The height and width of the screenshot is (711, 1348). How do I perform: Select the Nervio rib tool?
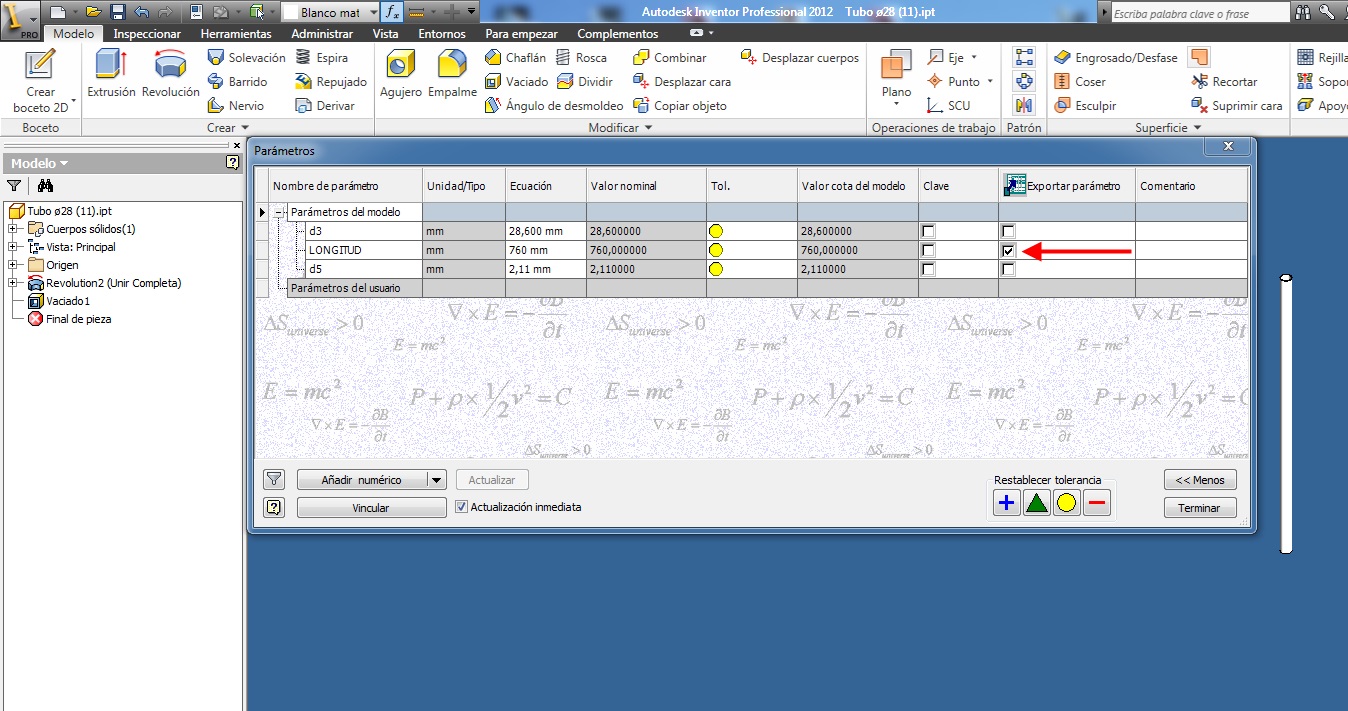point(235,106)
